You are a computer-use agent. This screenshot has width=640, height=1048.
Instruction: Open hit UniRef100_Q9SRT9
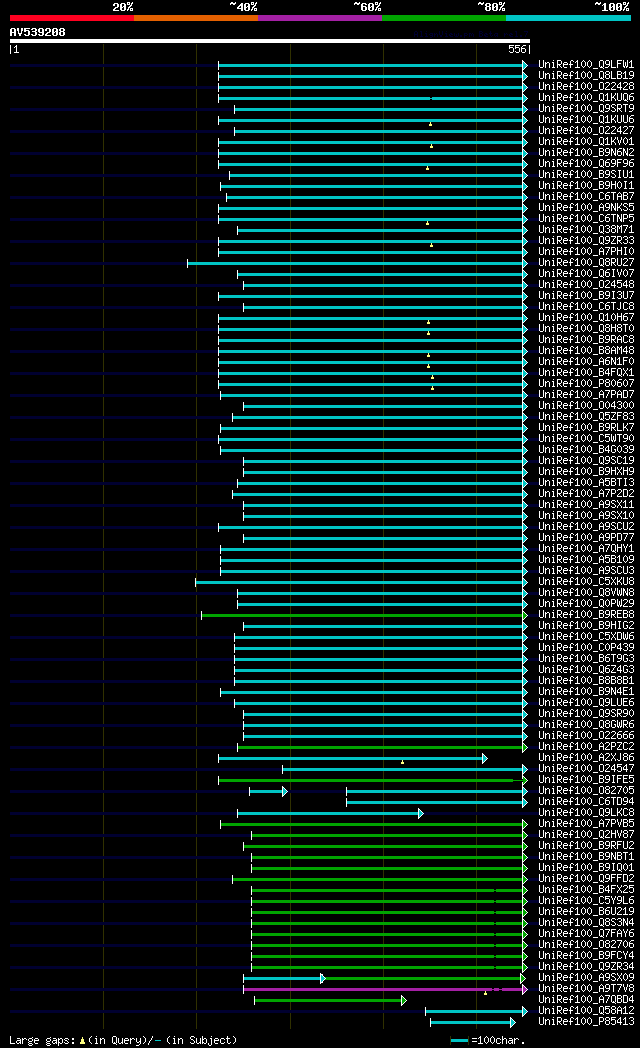click(586, 108)
